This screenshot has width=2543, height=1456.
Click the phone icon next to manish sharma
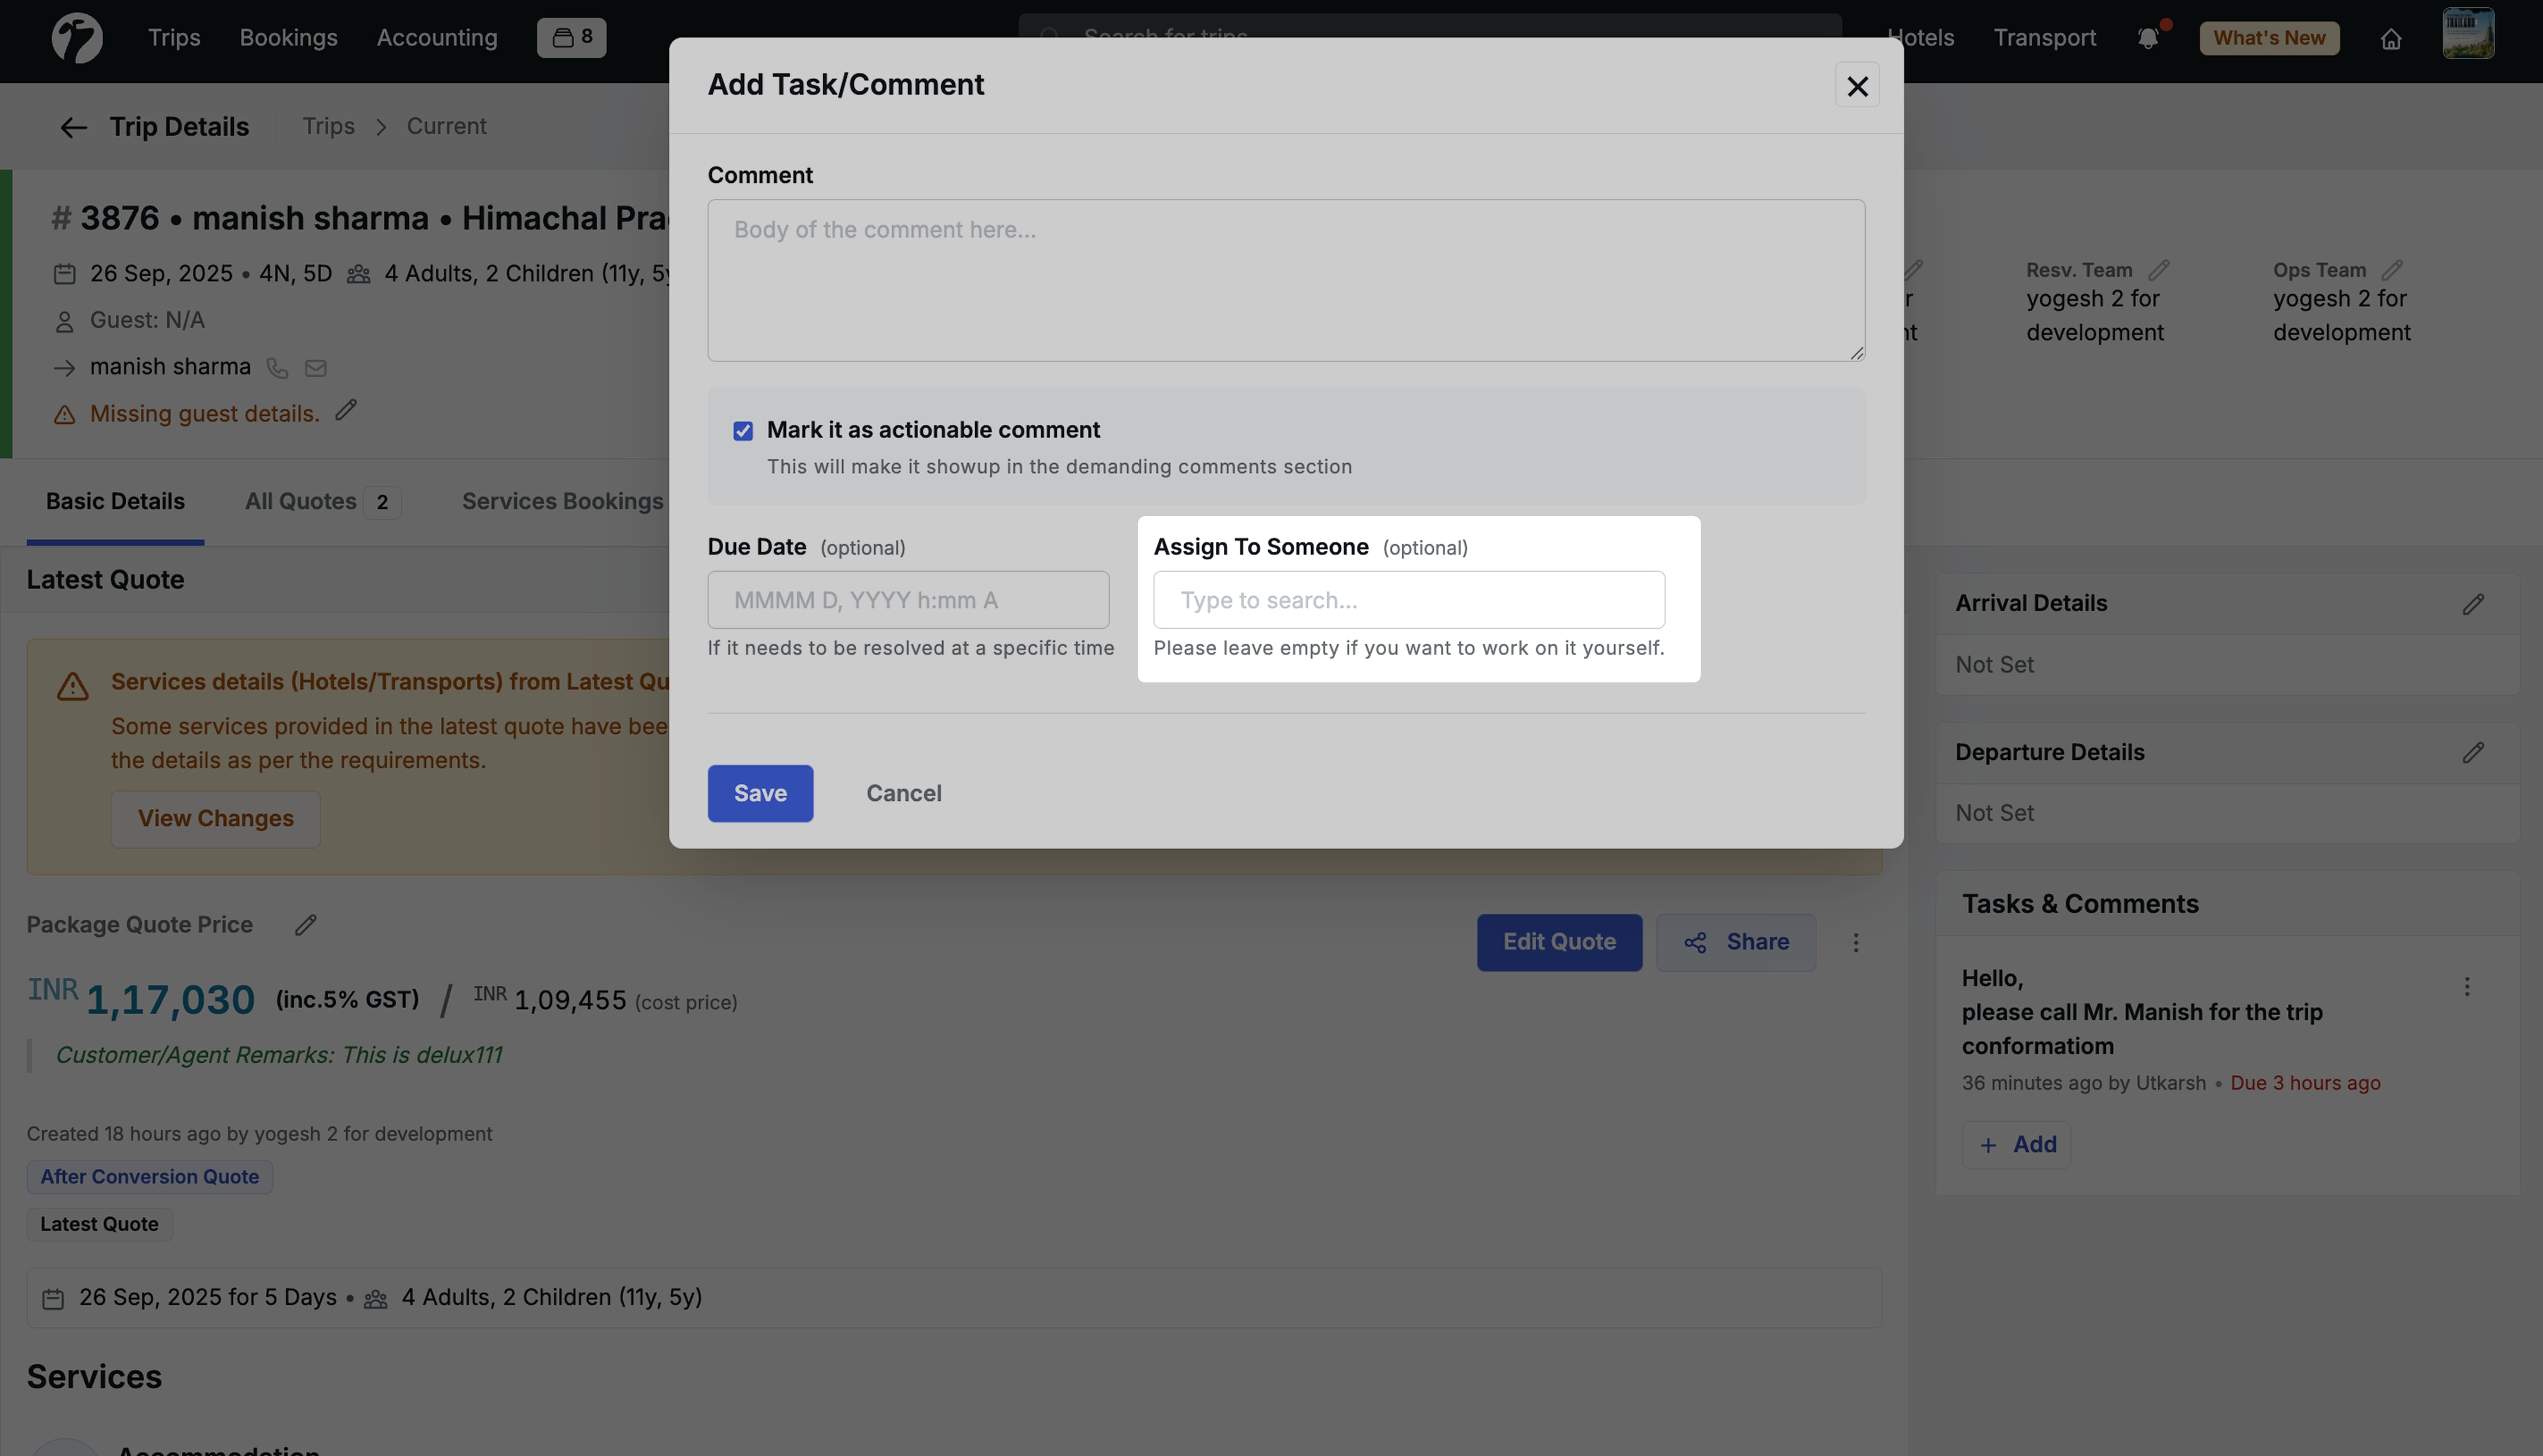[277, 368]
